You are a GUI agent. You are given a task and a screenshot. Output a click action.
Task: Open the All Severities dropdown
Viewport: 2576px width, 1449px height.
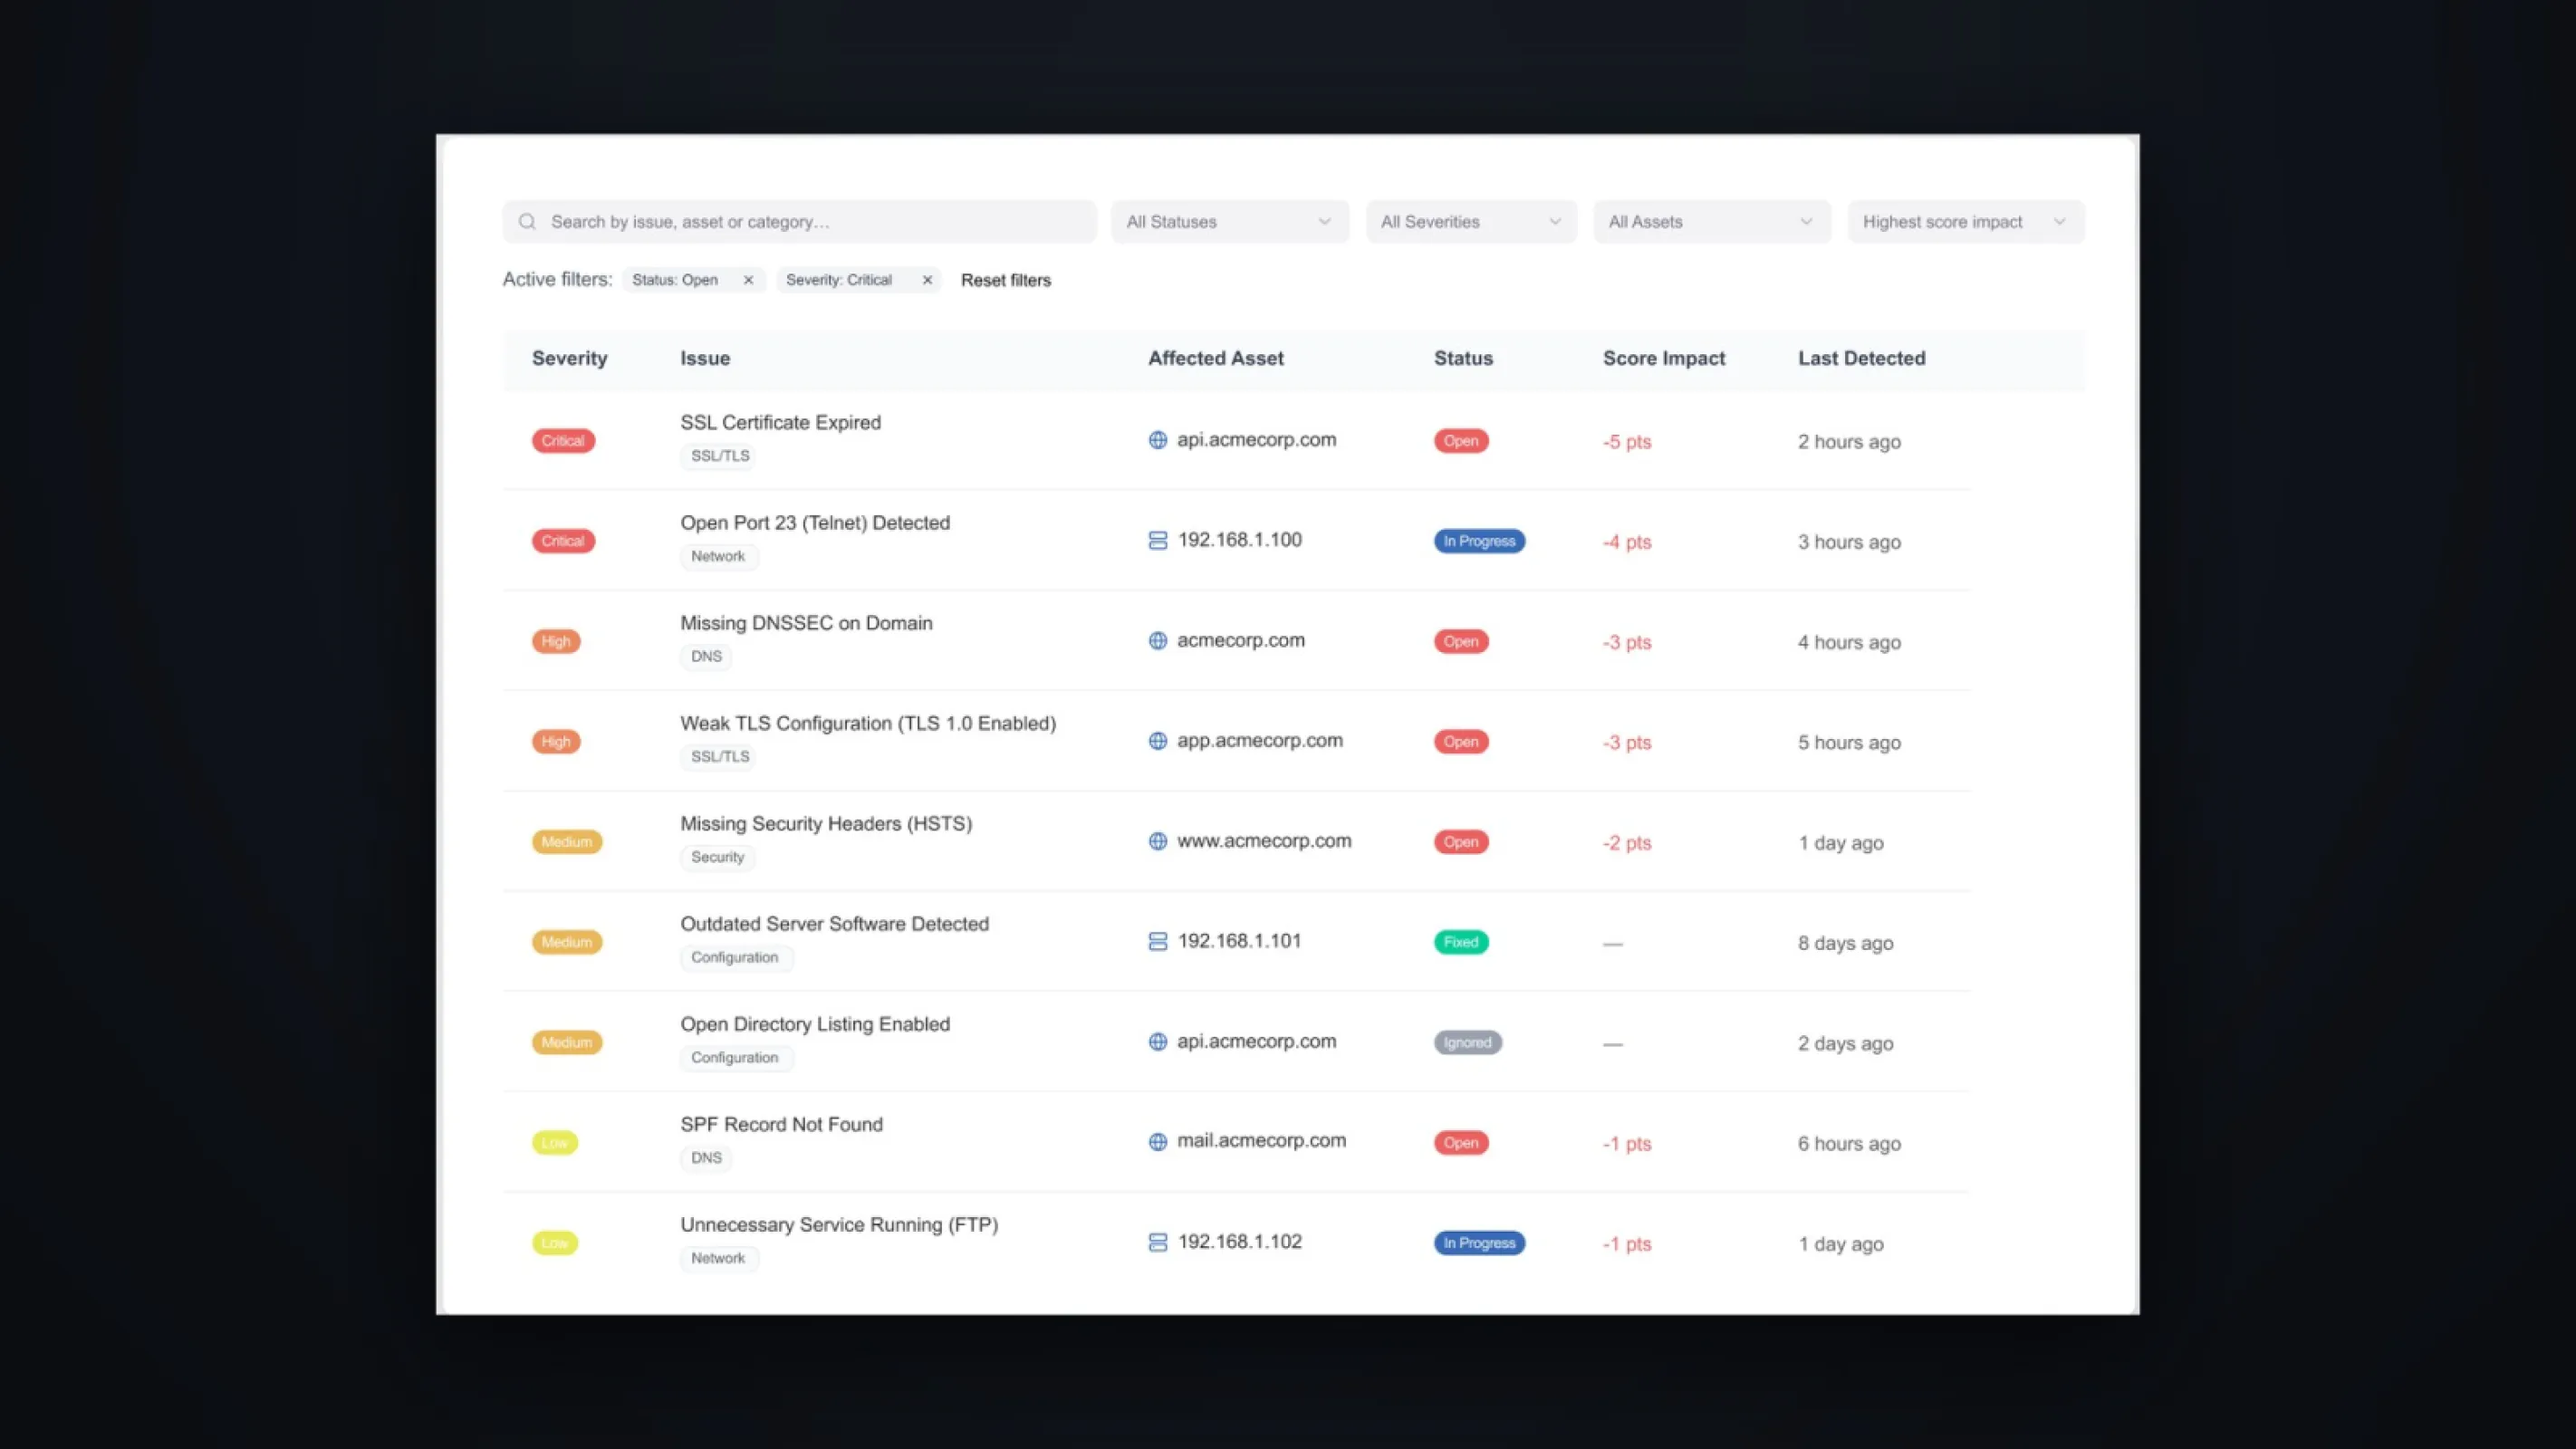[1471, 222]
